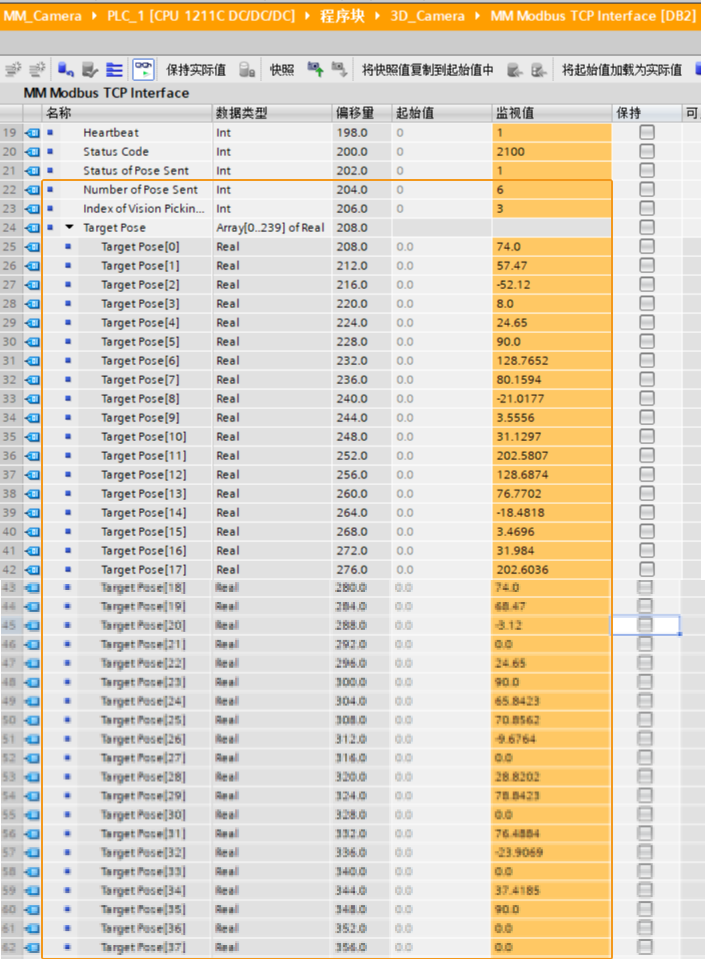Click the edit/download block toolbar icon

90,70
